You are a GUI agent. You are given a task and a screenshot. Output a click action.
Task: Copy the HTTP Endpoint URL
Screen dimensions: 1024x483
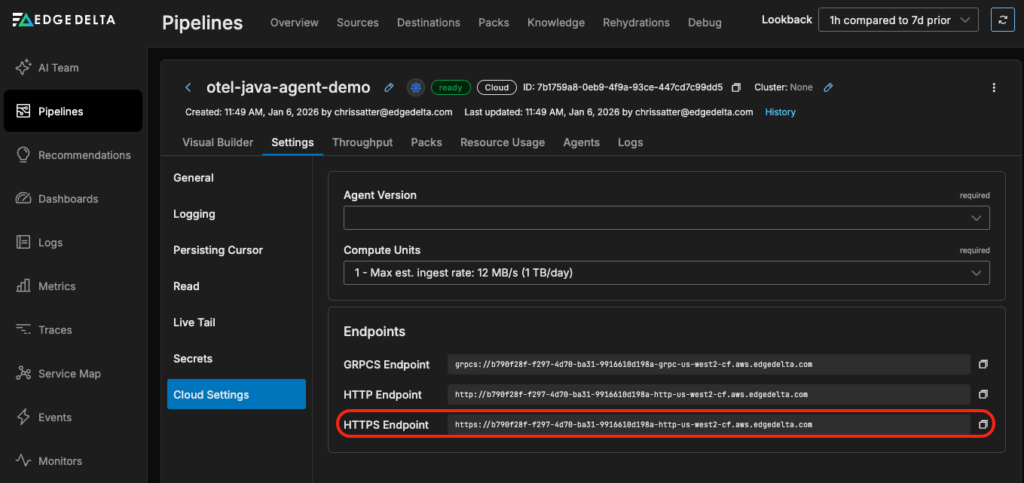coord(982,394)
